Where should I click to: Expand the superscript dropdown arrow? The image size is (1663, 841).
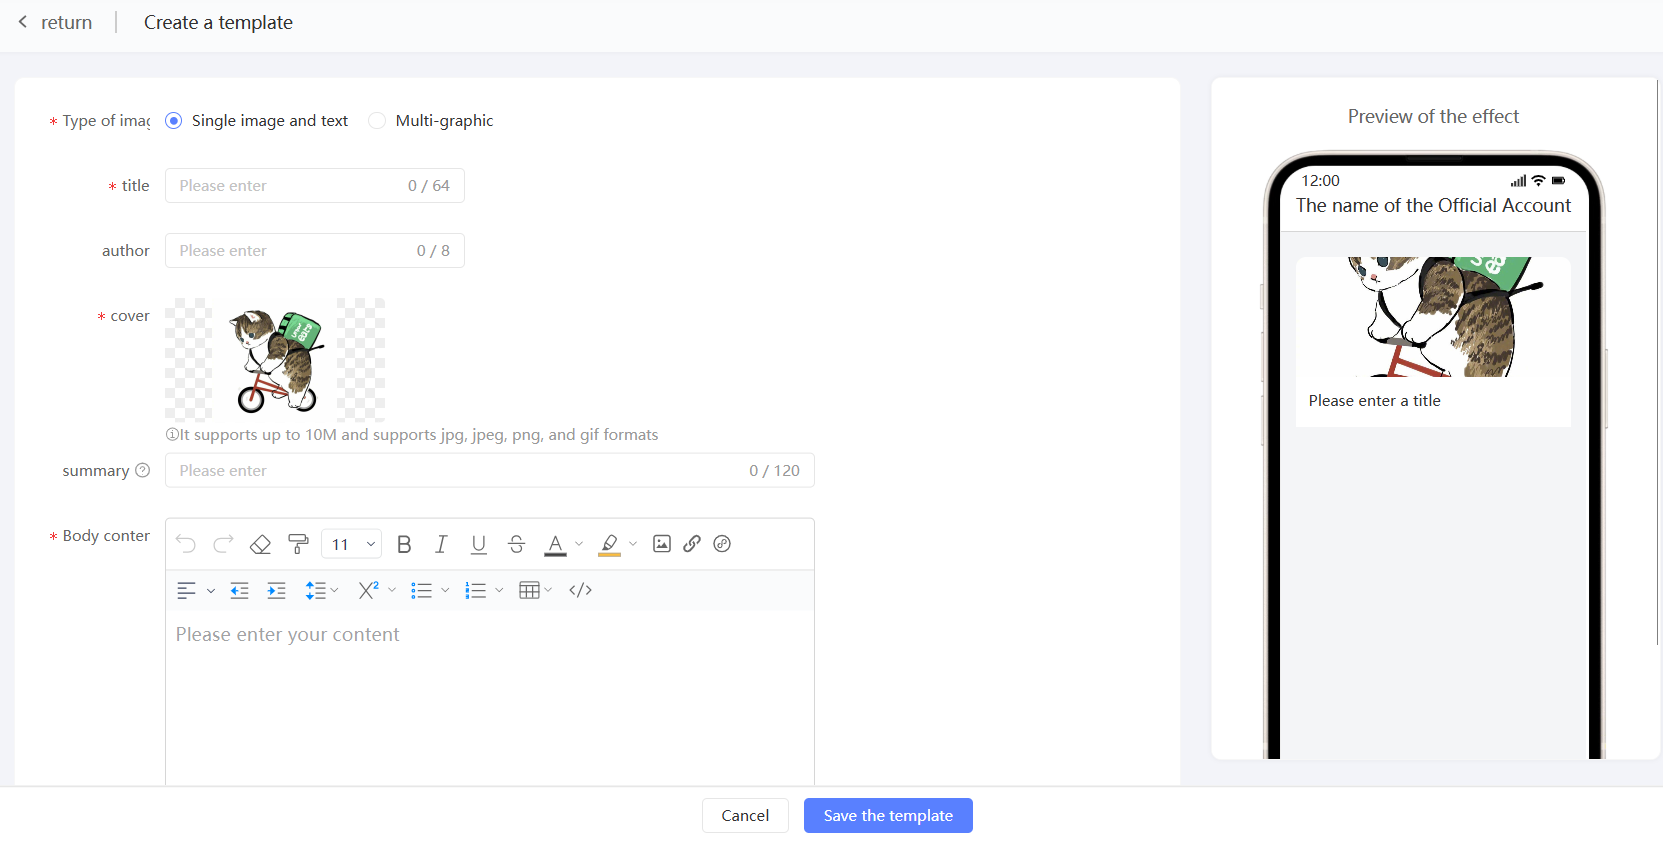(x=392, y=590)
